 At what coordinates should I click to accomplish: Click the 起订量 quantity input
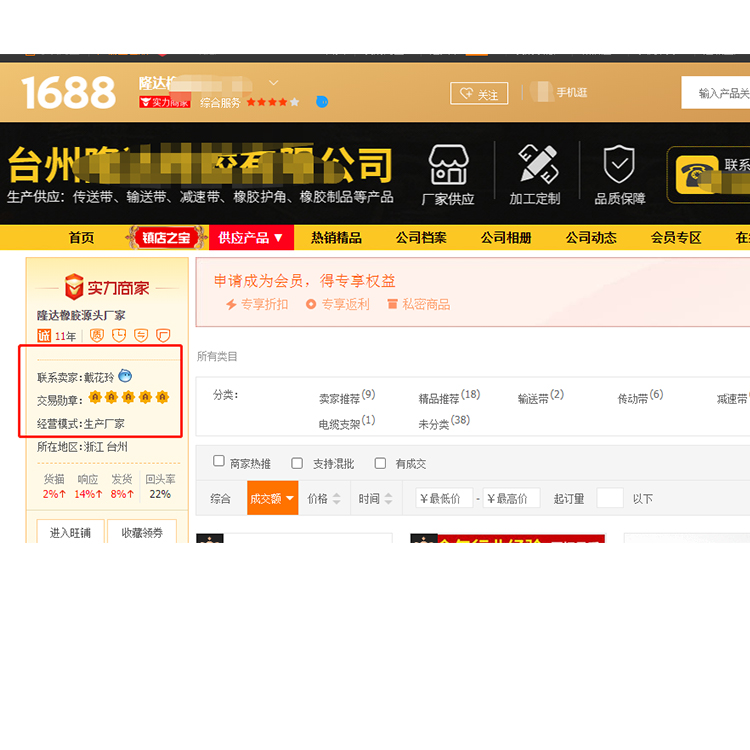610,498
